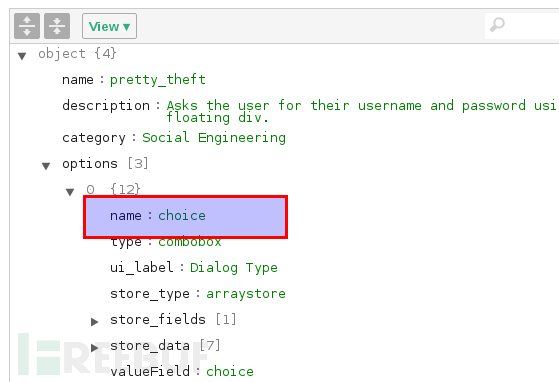Open the View dropdown menu
Screen dimensions: 559x382
109,26
